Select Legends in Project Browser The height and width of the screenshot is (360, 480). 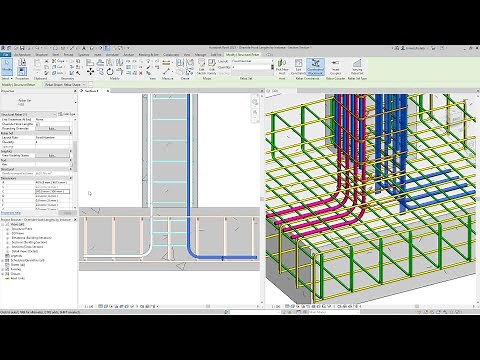click(x=16, y=256)
